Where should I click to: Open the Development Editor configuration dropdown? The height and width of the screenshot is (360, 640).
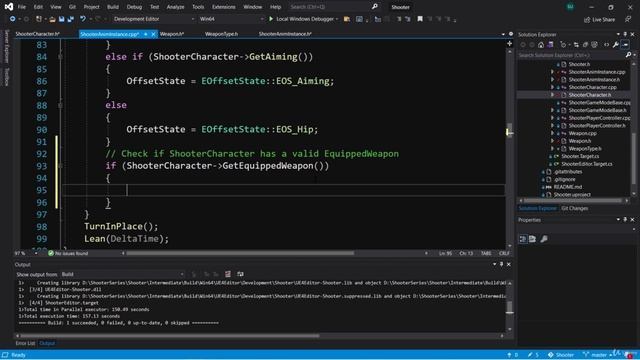click(x=154, y=19)
